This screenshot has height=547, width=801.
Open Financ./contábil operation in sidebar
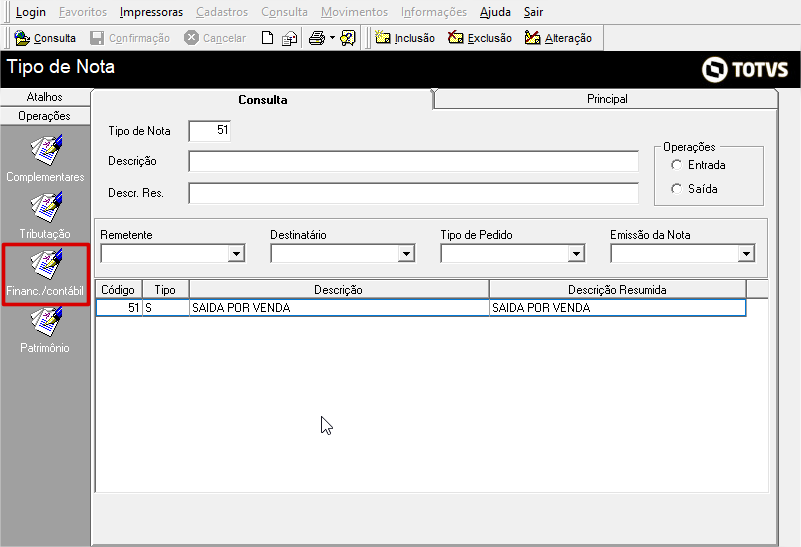click(45, 273)
